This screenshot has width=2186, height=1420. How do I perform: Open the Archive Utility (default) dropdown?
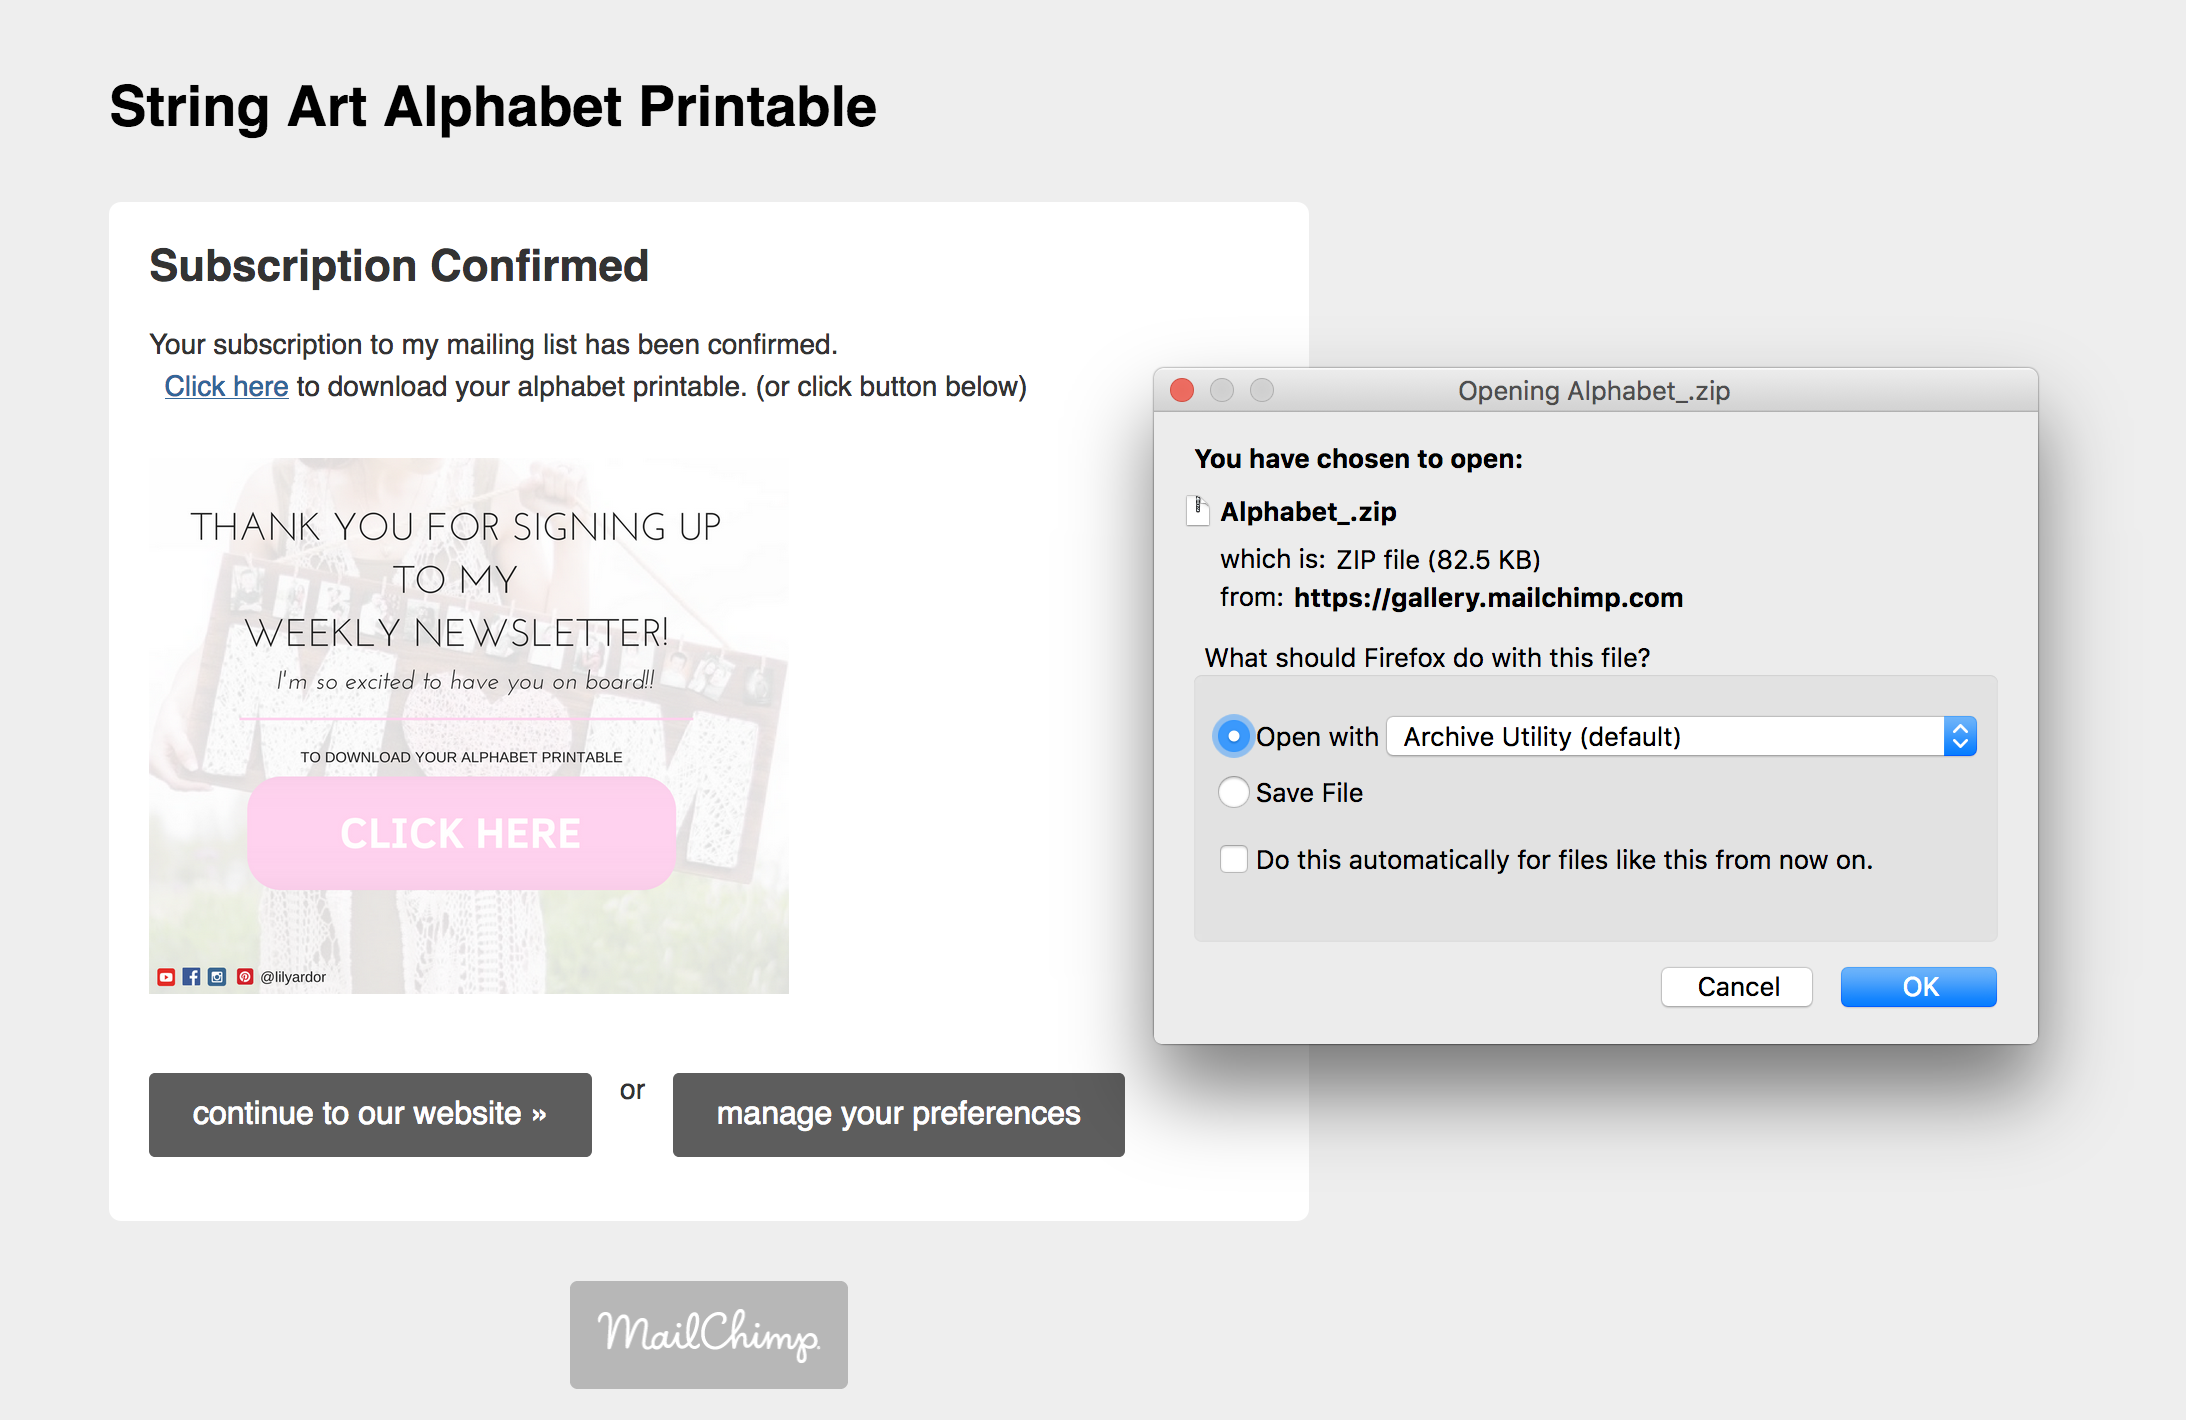click(x=1665, y=737)
